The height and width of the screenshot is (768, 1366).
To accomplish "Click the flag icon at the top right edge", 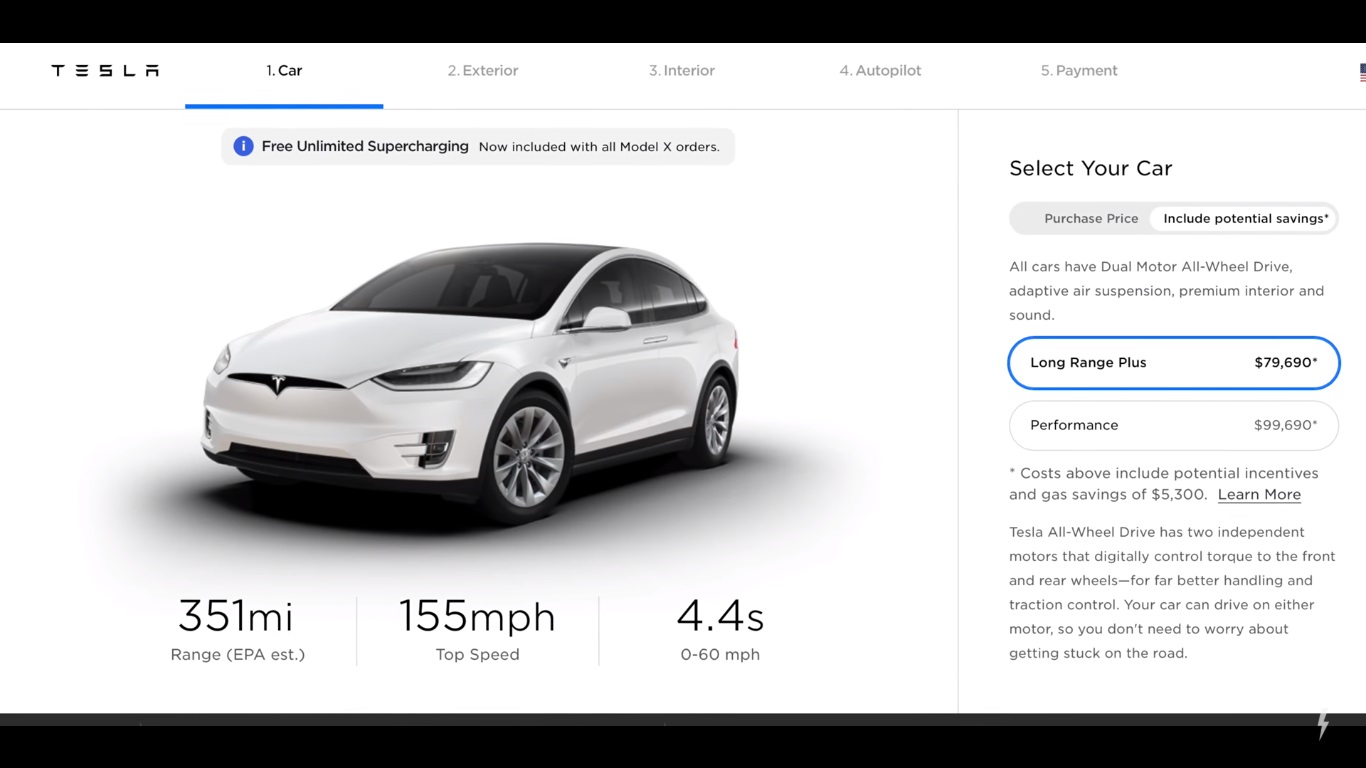I will tap(1362, 73).
